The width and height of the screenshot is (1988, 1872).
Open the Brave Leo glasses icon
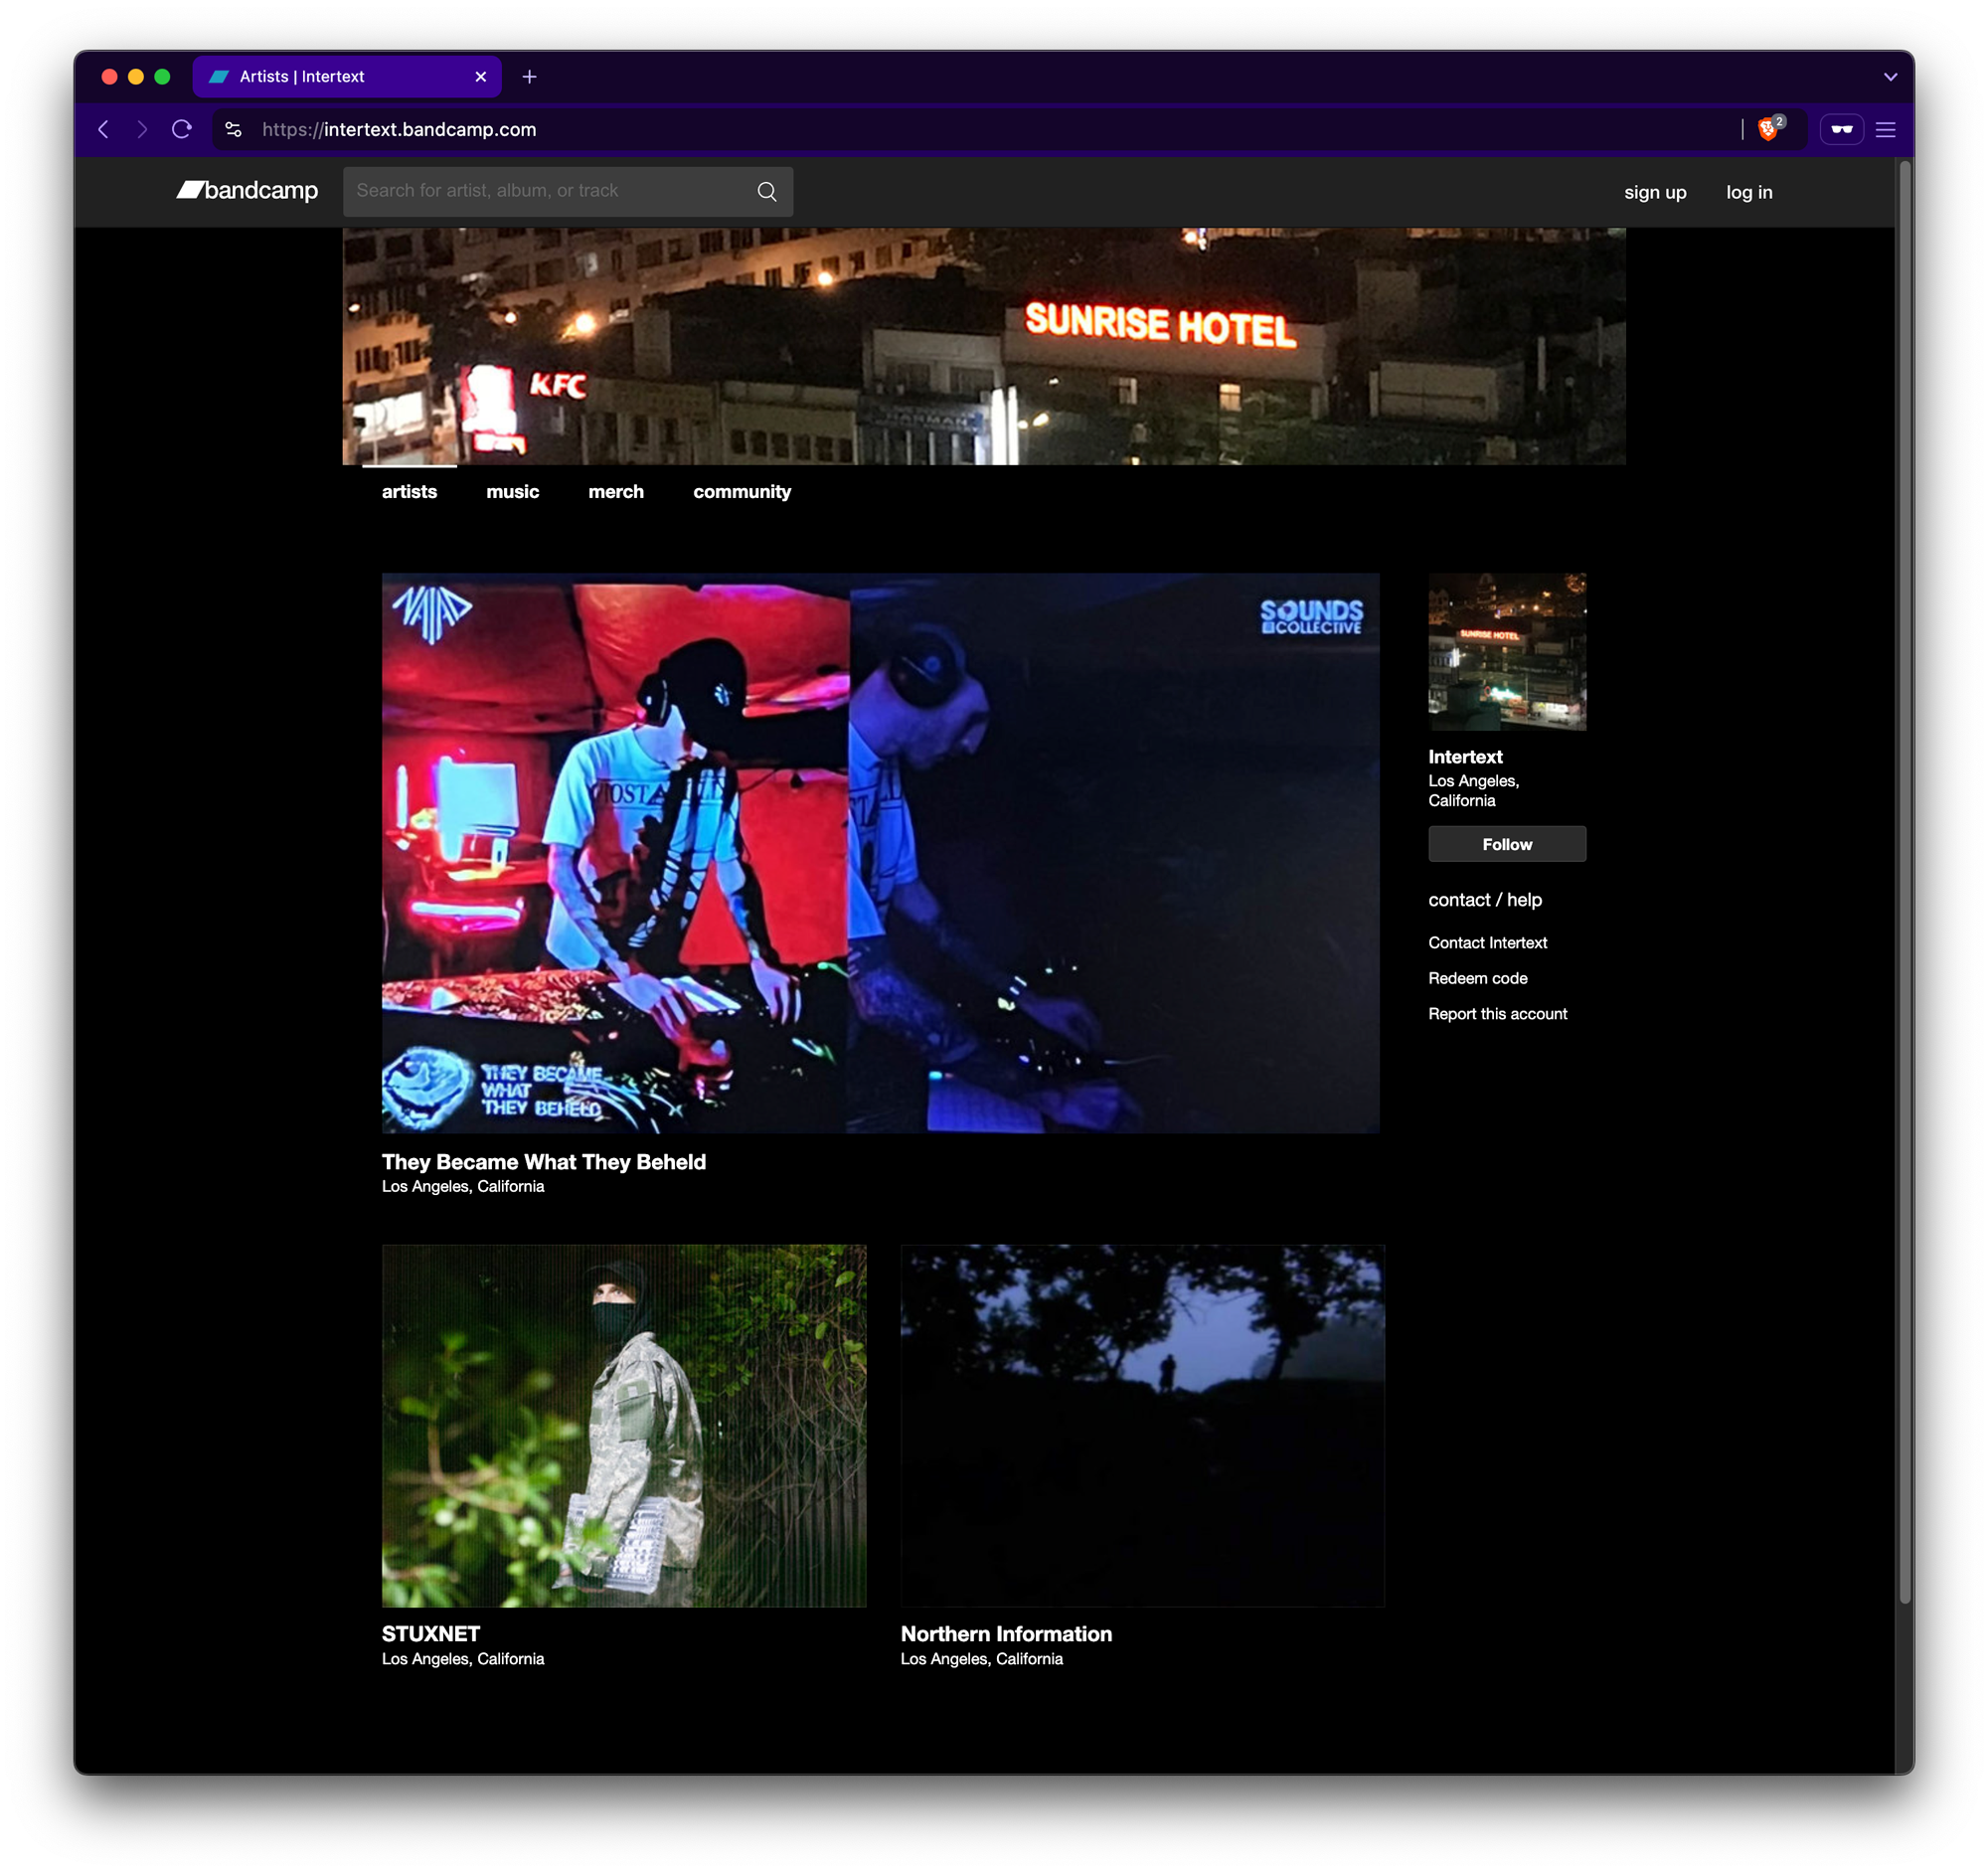point(1841,129)
